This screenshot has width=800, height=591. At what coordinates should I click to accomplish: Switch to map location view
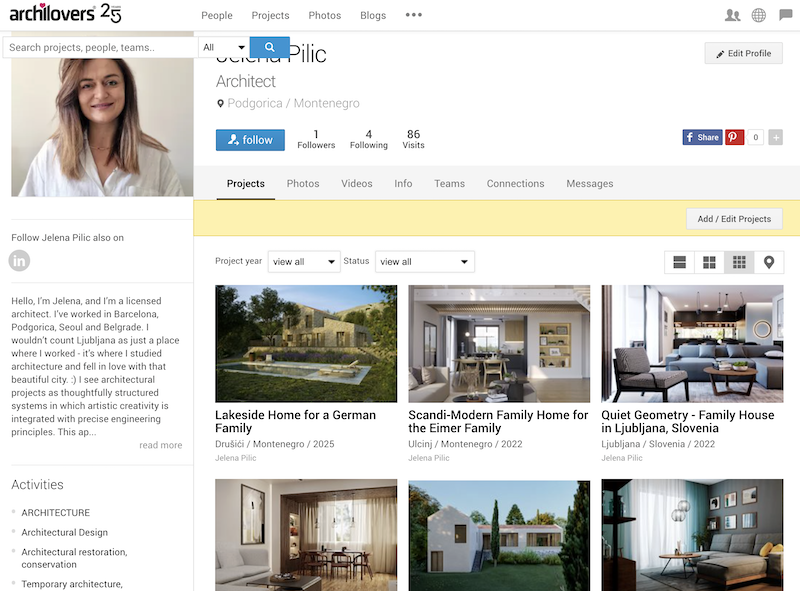tap(768, 262)
